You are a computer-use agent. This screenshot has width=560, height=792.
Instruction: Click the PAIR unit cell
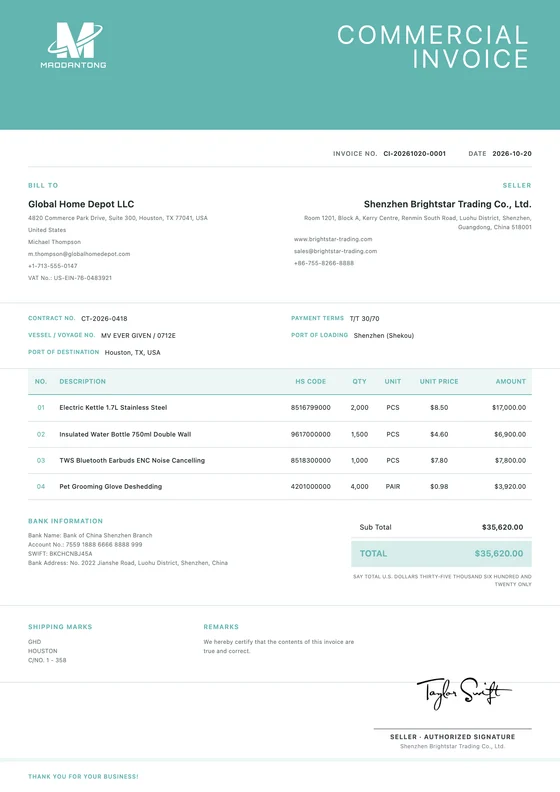393,487
